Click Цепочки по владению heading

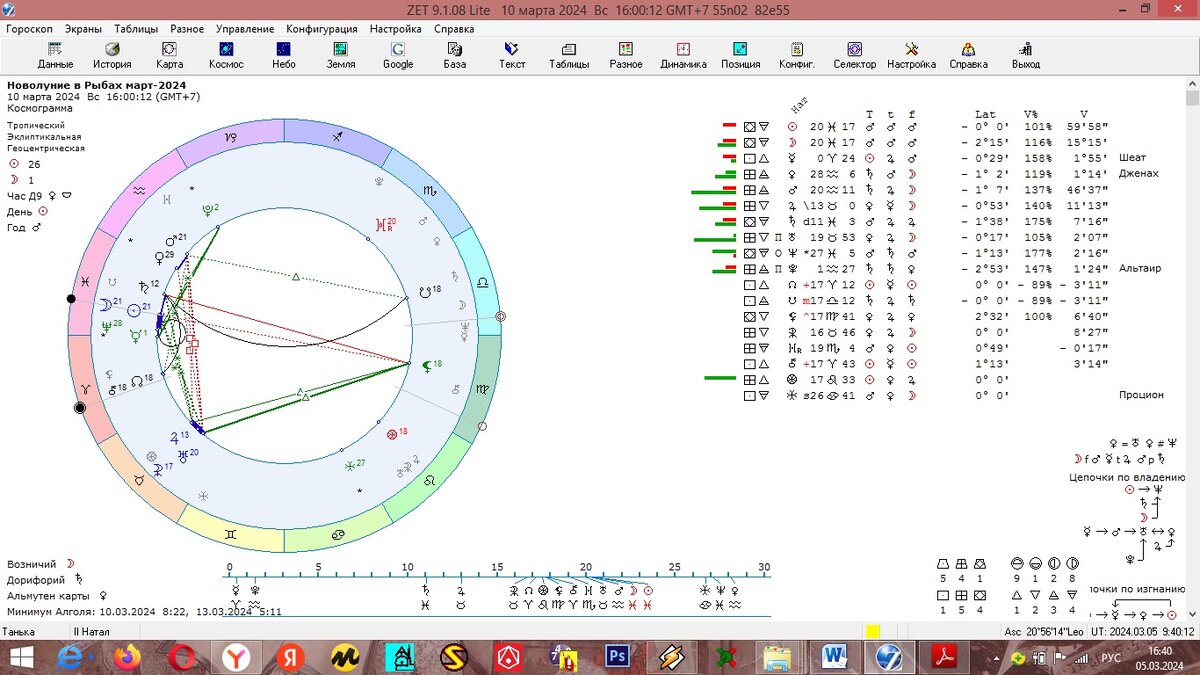[x=1127, y=478]
